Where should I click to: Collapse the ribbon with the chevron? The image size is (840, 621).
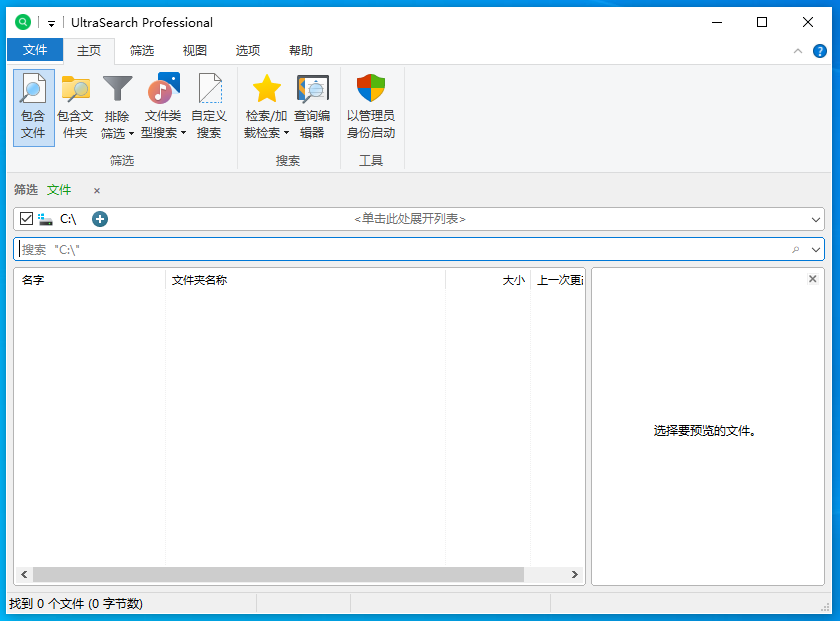click(797, 51)
